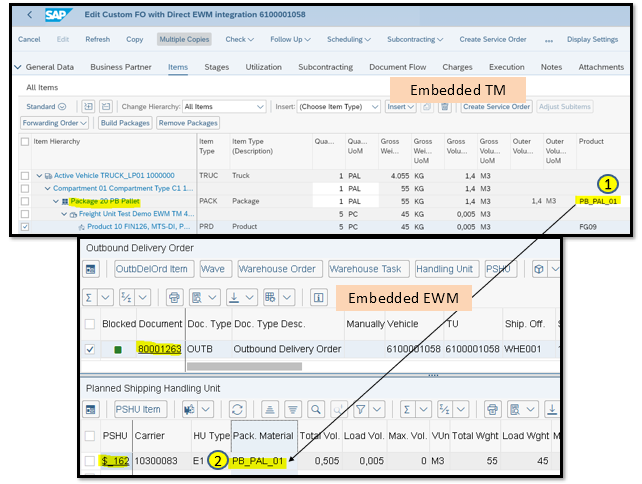Open the Document Flow tab

pos(392,67)
